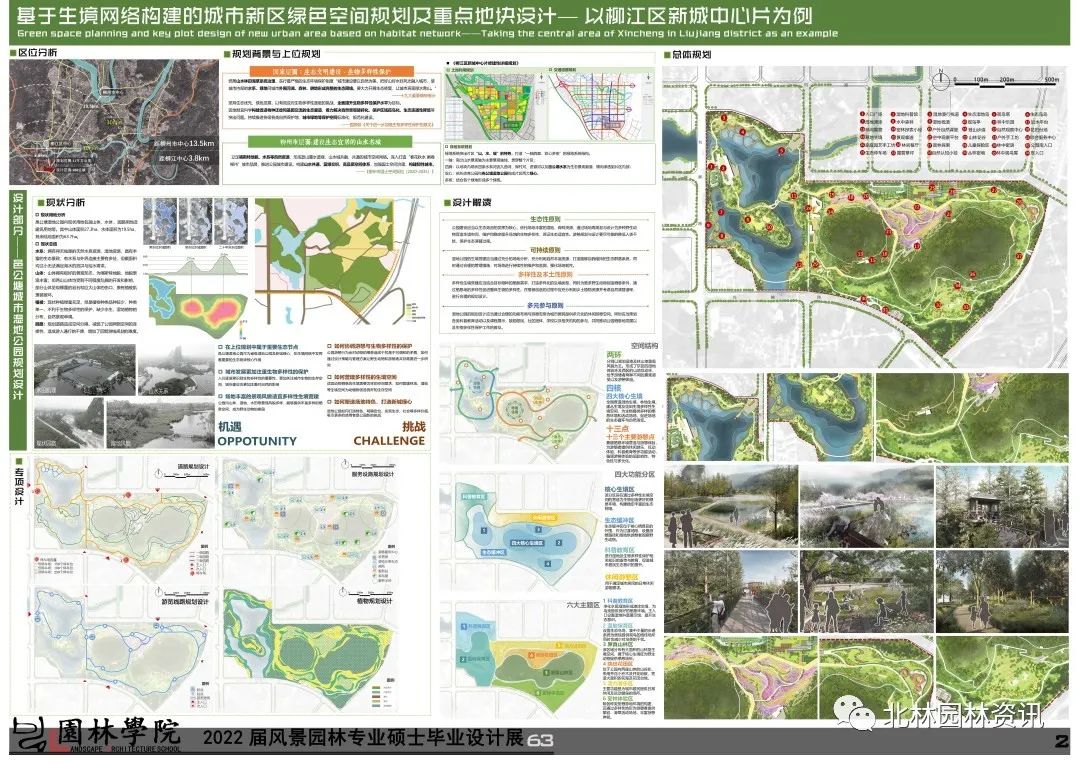Click the English subtitle starting 'Green space planning'
This screenshot has width=1080, height=764.
click(x=427, y=33)
